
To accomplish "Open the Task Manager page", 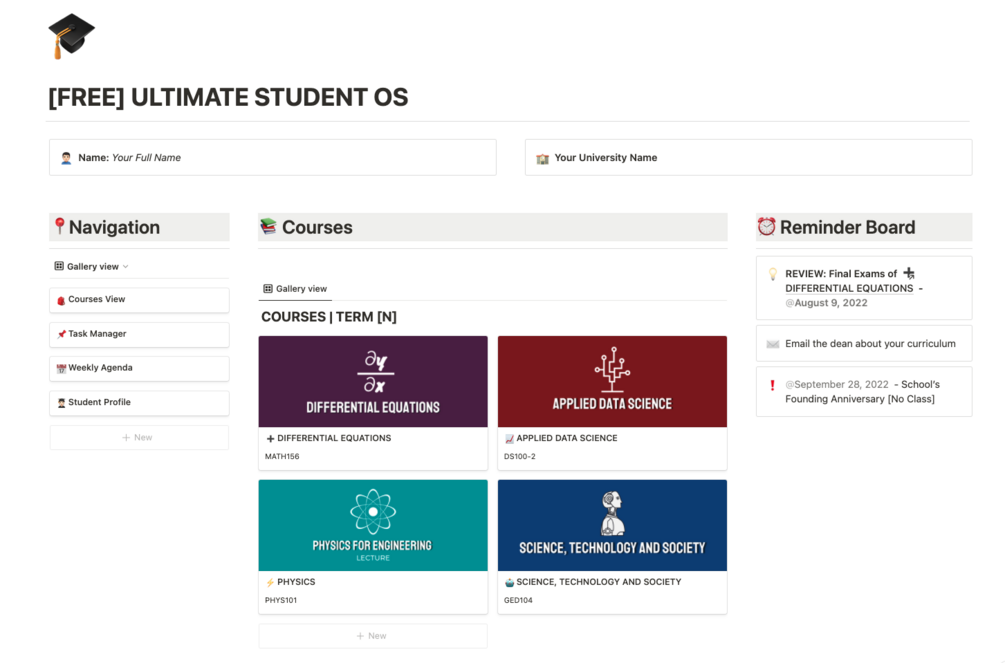I will 139,334.
